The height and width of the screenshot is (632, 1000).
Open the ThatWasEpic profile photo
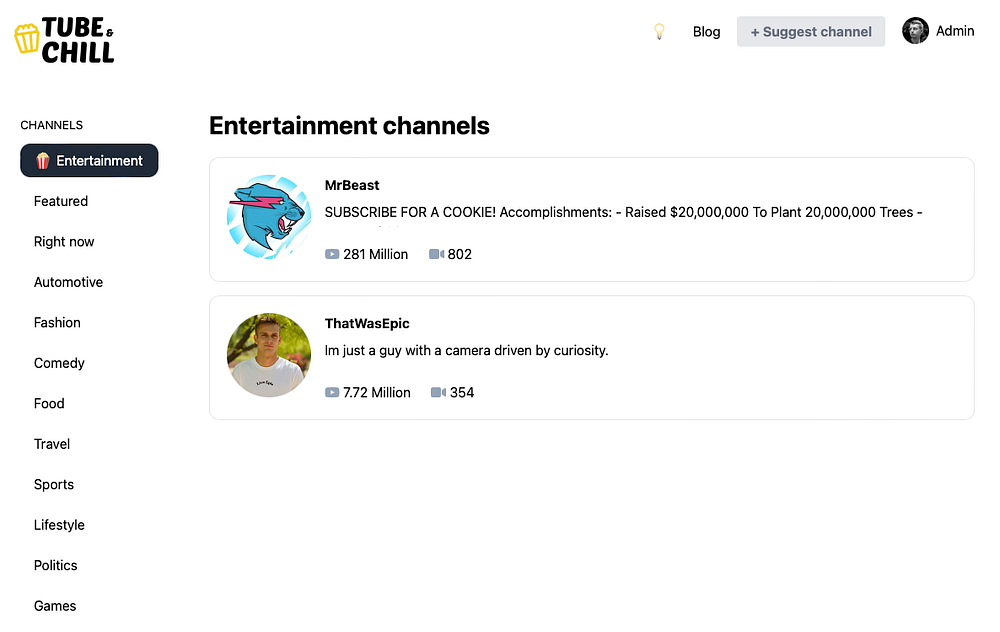coord(269,355)
